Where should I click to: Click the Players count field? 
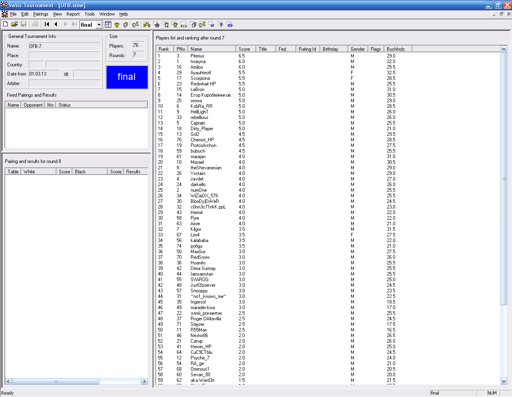pos(138,45)
